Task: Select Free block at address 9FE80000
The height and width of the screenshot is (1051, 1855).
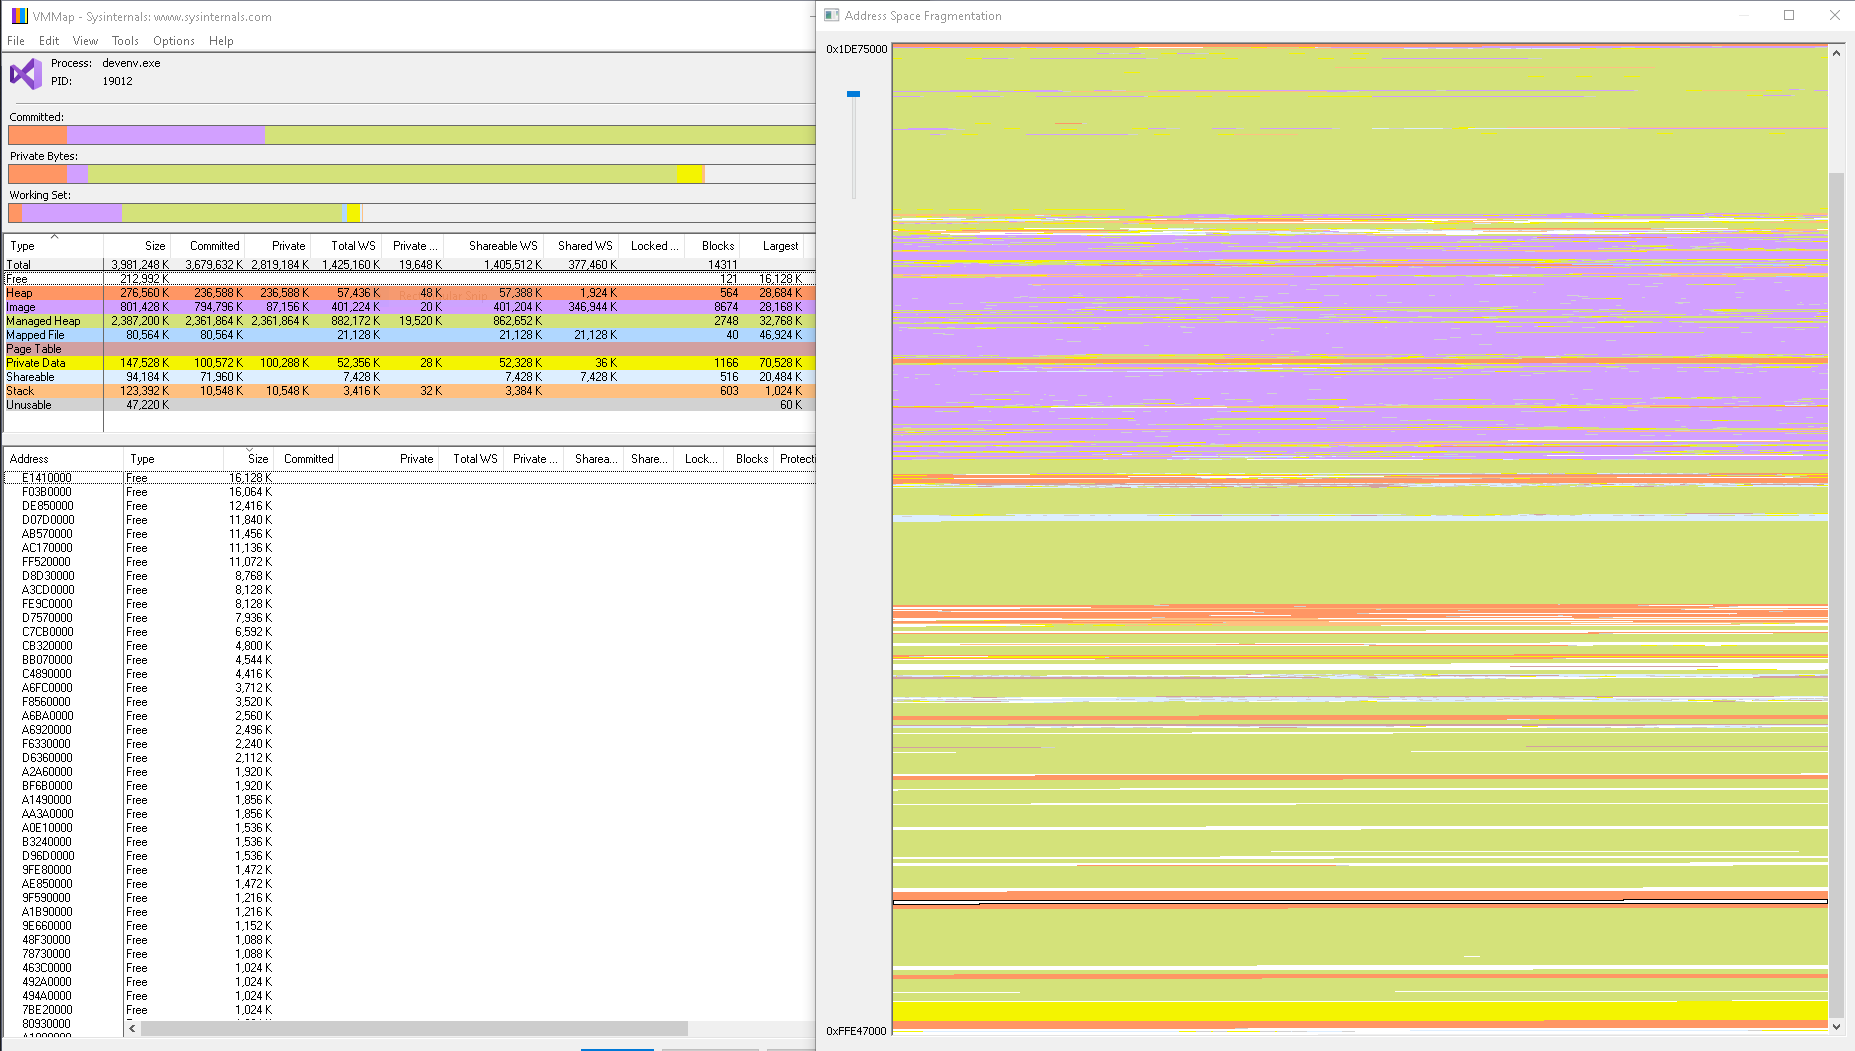Action: coord(410,870)
